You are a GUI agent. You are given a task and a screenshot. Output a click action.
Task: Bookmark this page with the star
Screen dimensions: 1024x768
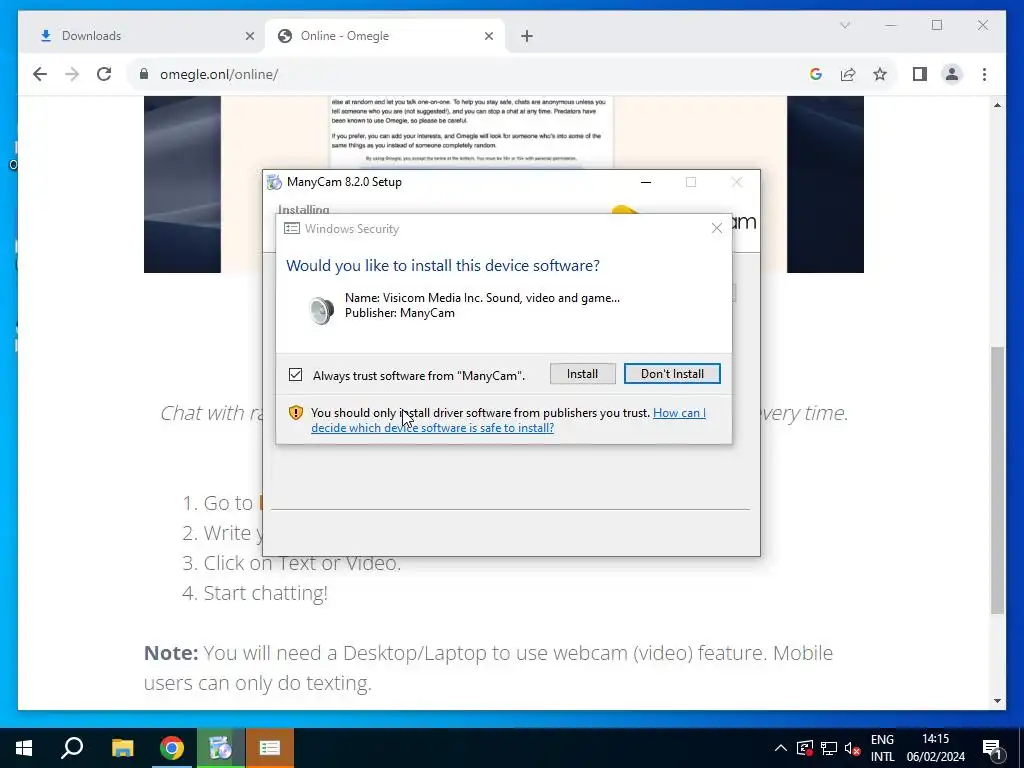pyautogui.click(x=880, y=74)
